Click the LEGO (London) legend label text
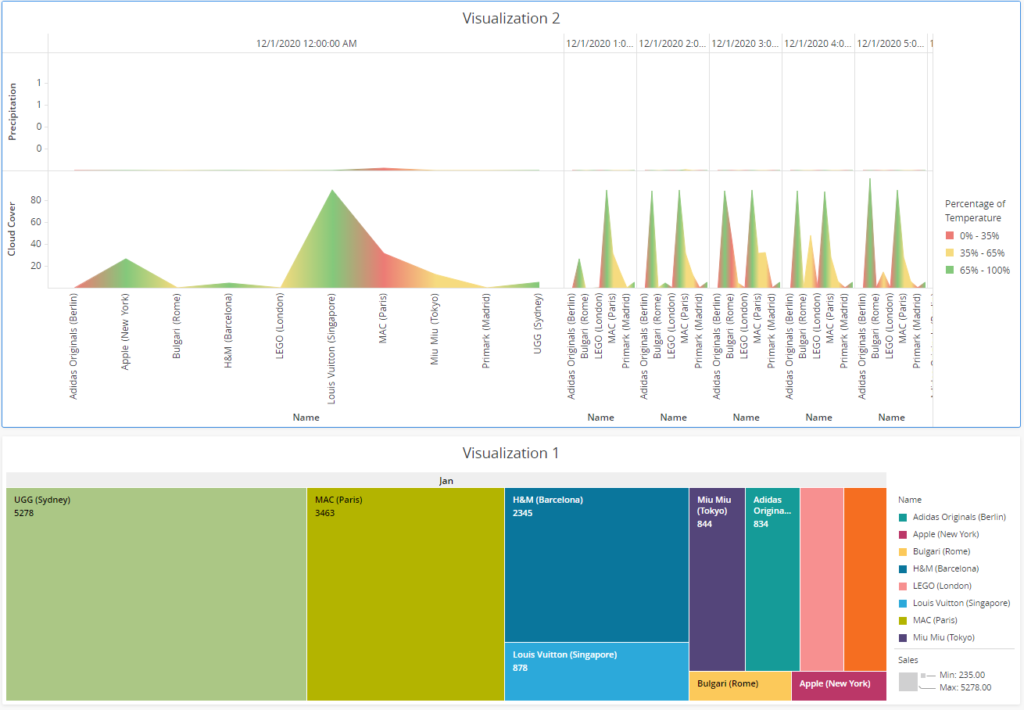 tap(942, 586)
